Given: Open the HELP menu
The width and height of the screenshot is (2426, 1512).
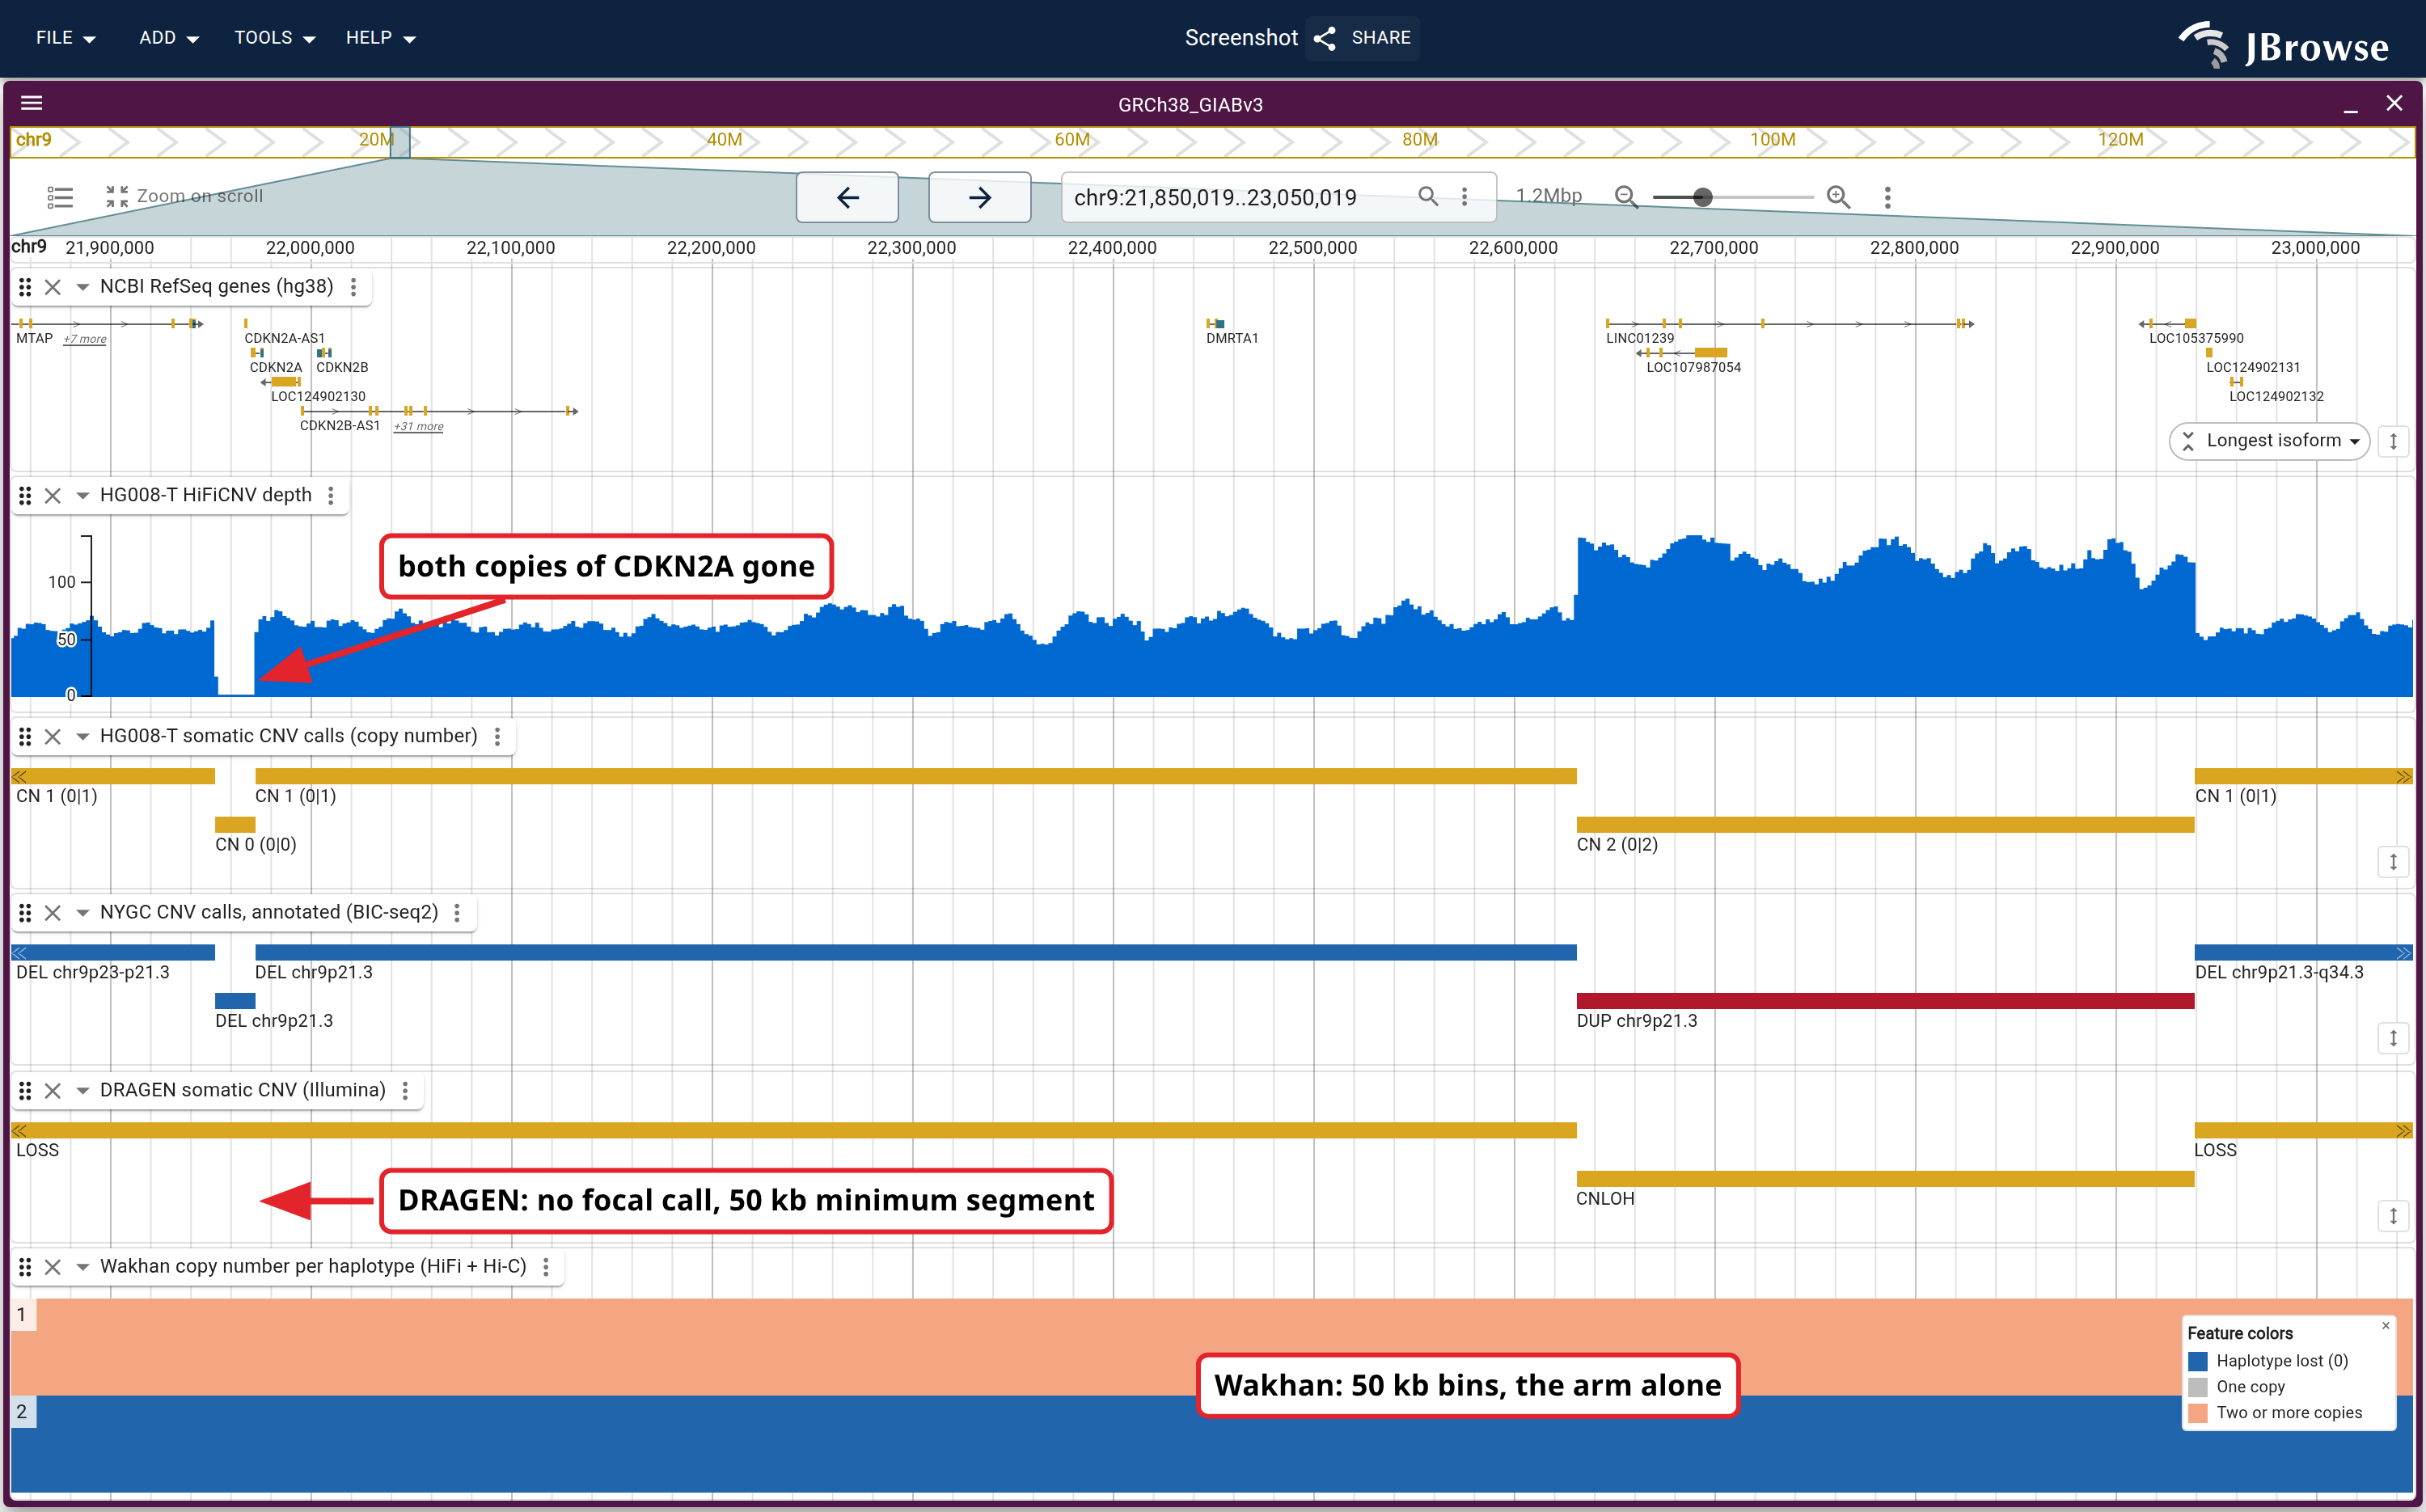Looking at the screenshot, I should click(380, 38).
